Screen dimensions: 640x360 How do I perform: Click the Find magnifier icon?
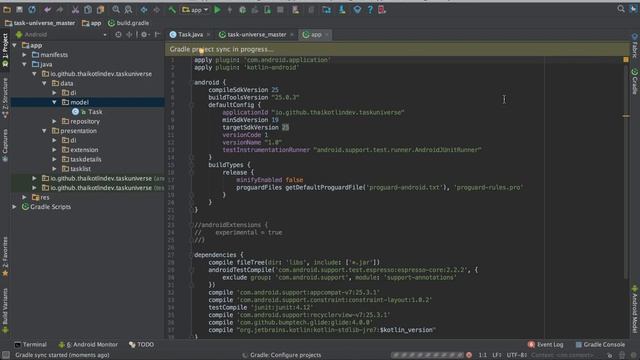tap(116, 9)
